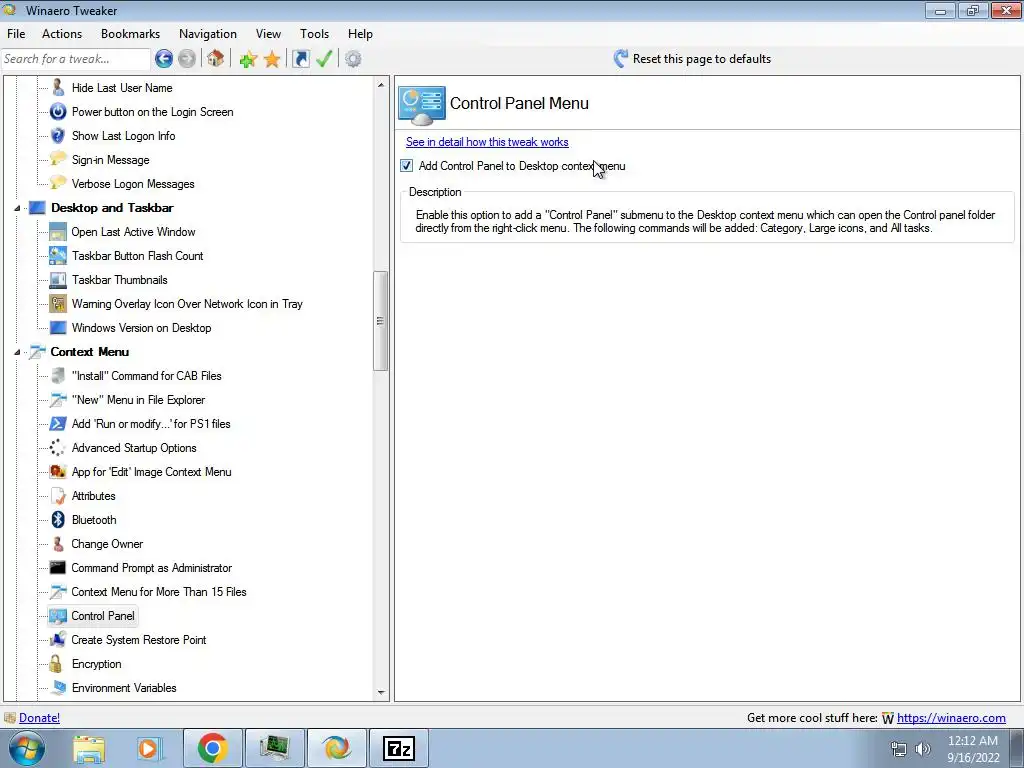Click the Bluetooth icon in tree
The width and height of the screenshot is (1024, 768).
tap(58, 520)
